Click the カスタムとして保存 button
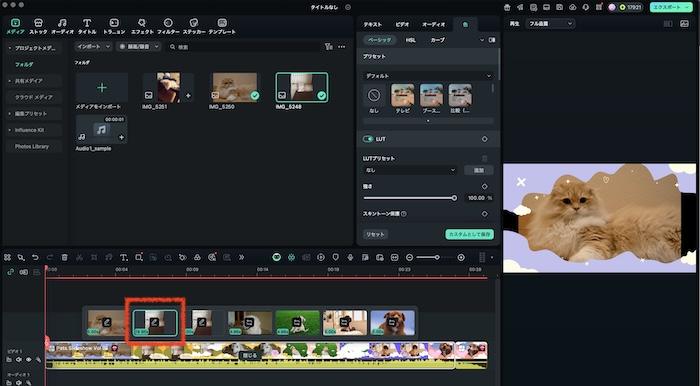This screenshot has height=386, width=700. [x=469, y=234]
